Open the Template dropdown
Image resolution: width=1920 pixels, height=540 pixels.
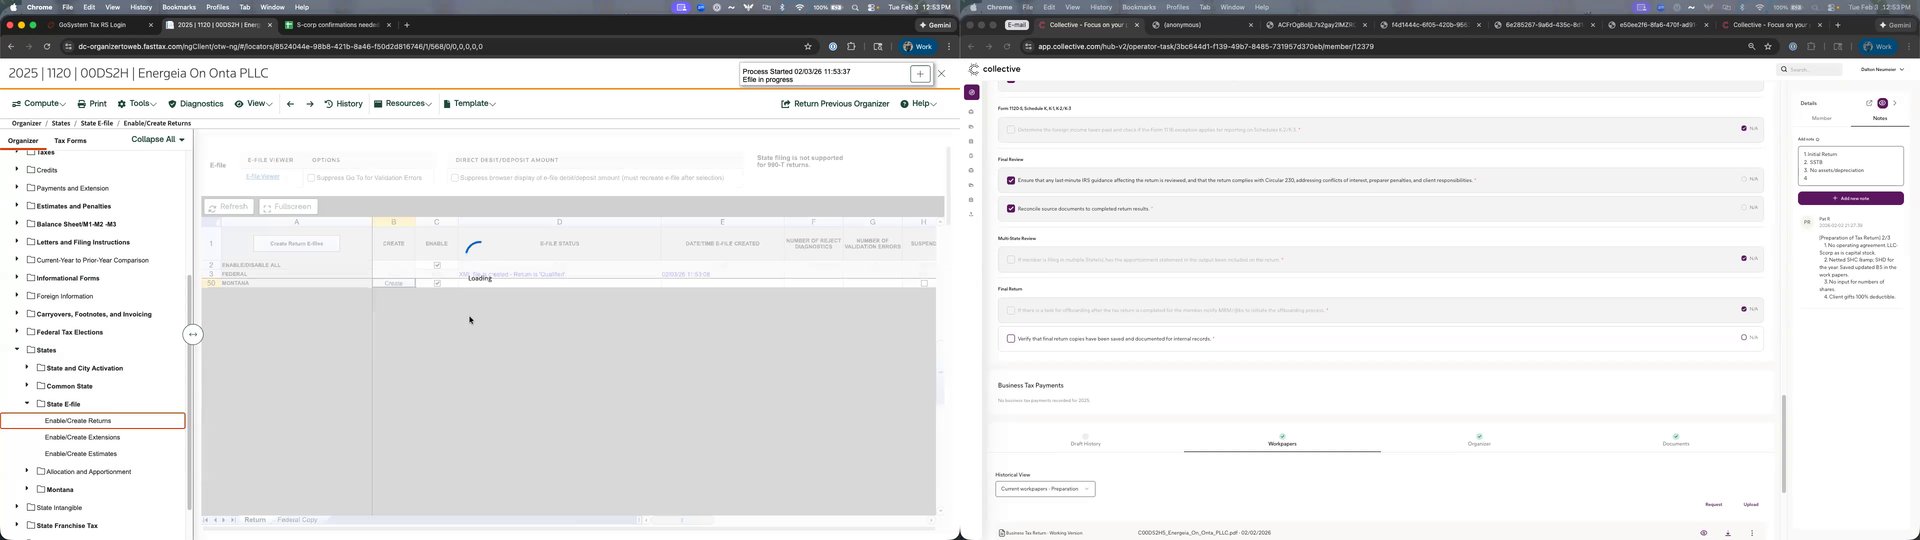point(469,103)
